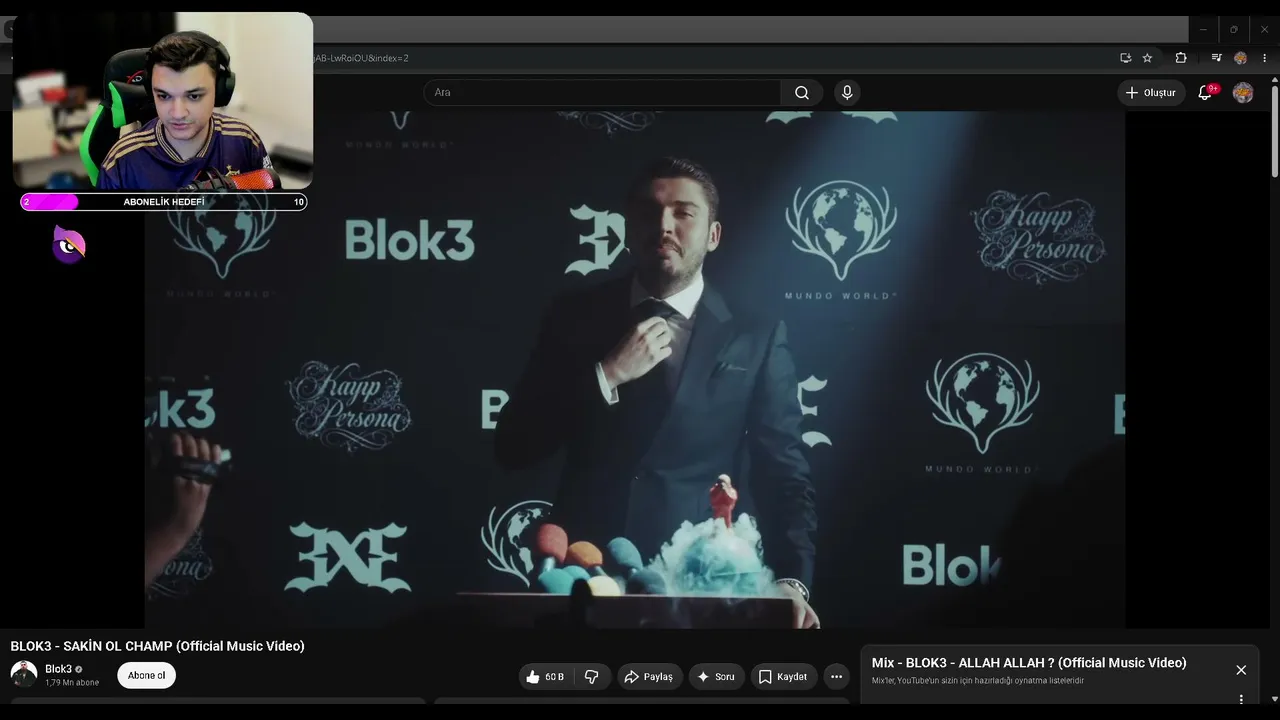Click the purple bird overlay icon
The image size is (1280, 720).
69,245
